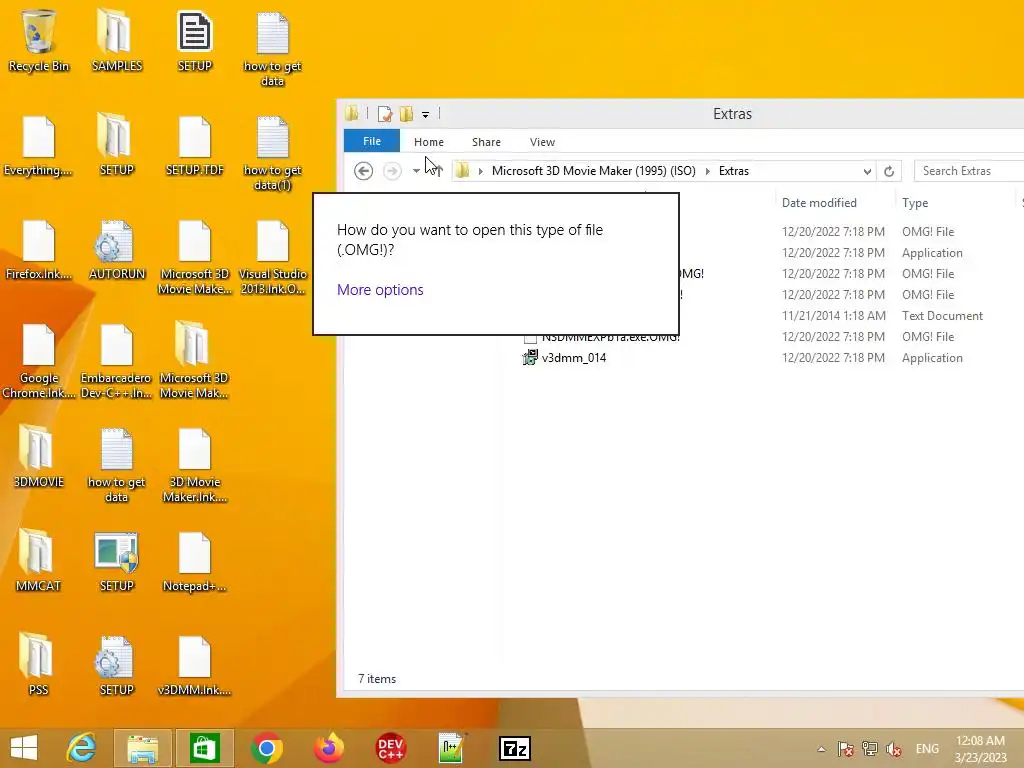Select the 3D Movie Maker.lnk desktop file
This screenshot has height=768, width=1024.
pyautogui.click(x=195, y=464)
